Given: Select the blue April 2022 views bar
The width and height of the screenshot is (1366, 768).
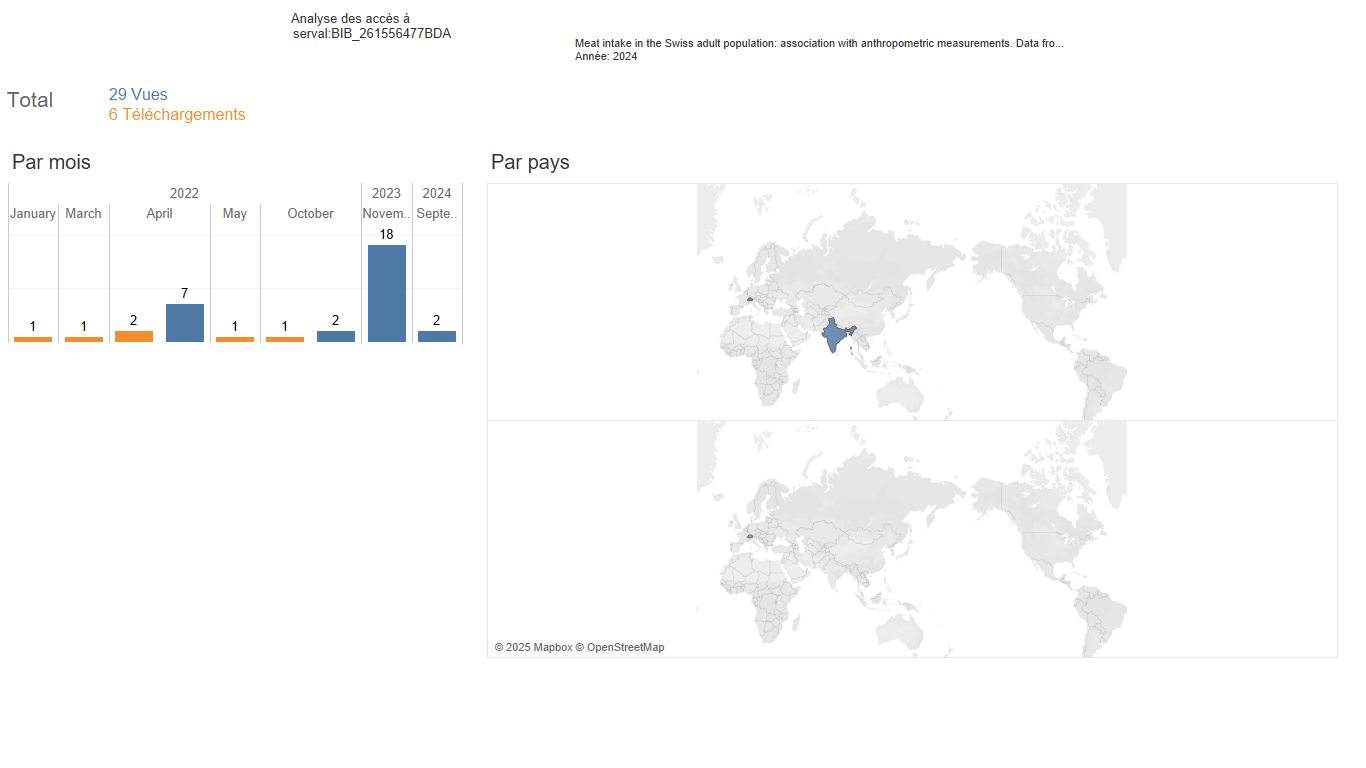Looking at the screenshot, I should coord(184,323).
